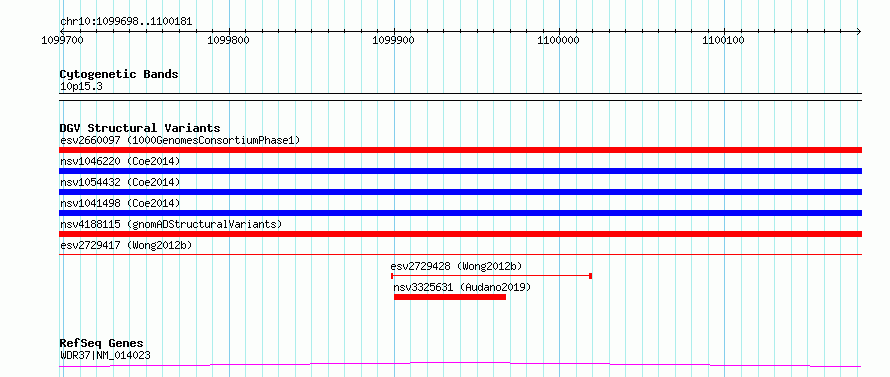Click the RefSeq Genes track title
Viewport: 890px width, 377px height.
point(102,344)
